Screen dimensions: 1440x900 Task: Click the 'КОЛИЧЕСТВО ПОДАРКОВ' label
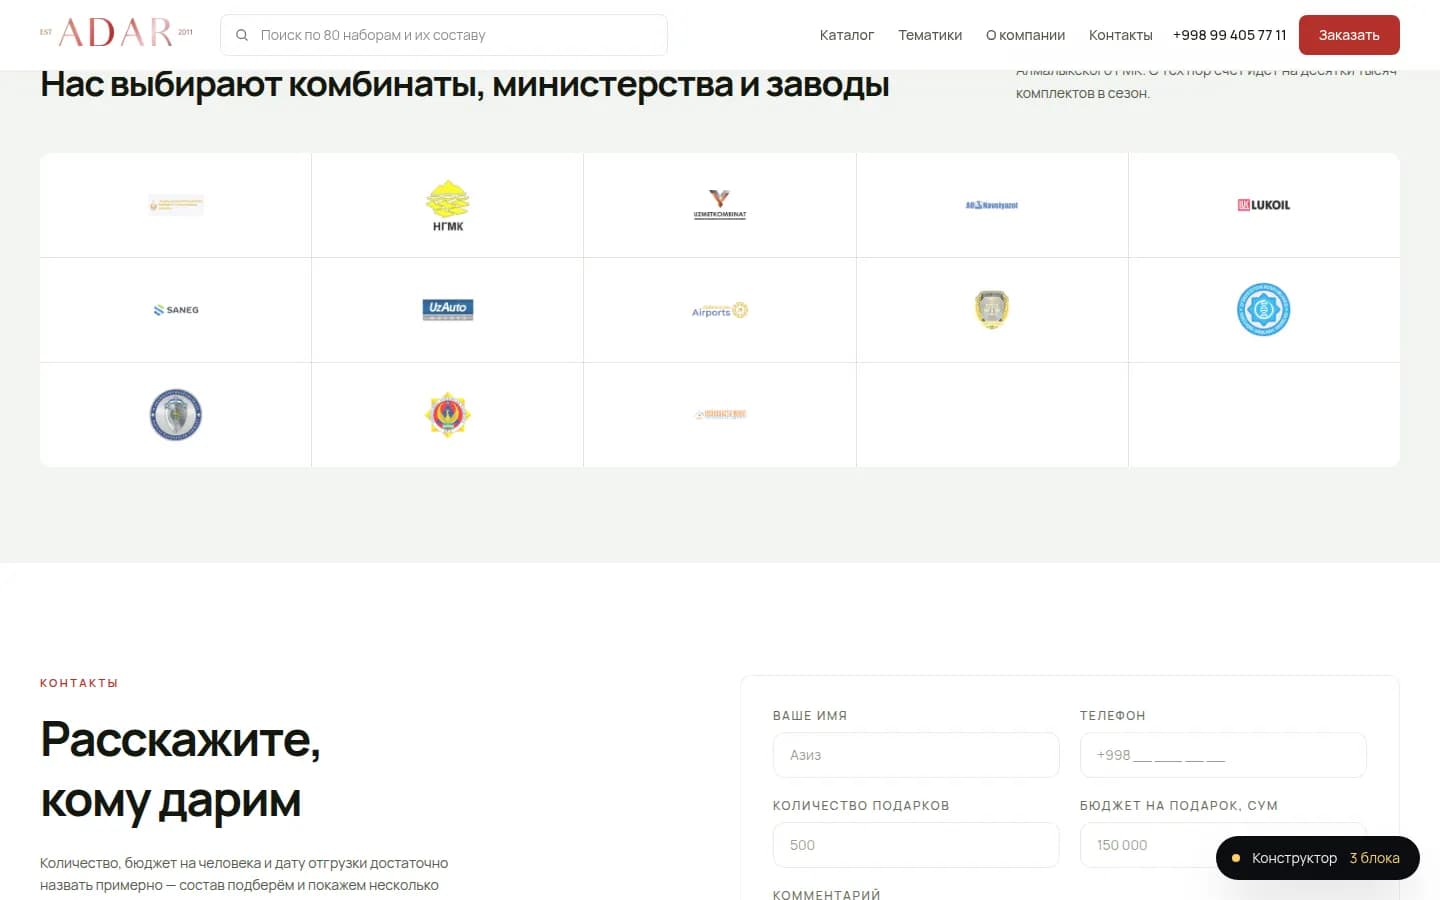861,806
